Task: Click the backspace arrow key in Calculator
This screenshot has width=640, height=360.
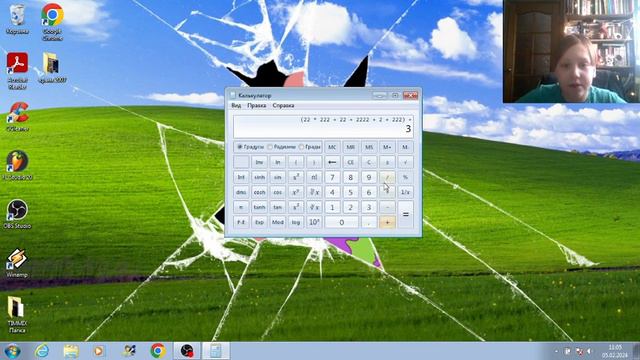Action: click(332, 162)
